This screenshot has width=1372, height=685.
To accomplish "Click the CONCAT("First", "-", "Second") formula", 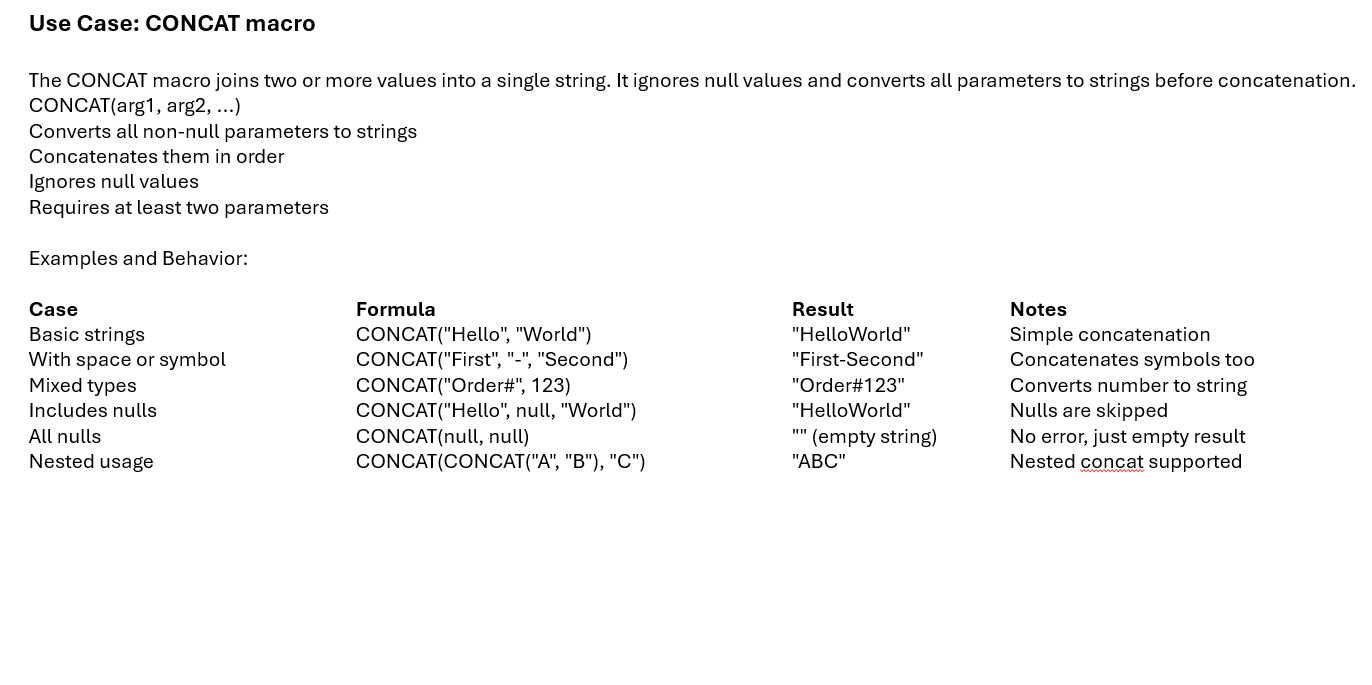I will pos(492,359).
